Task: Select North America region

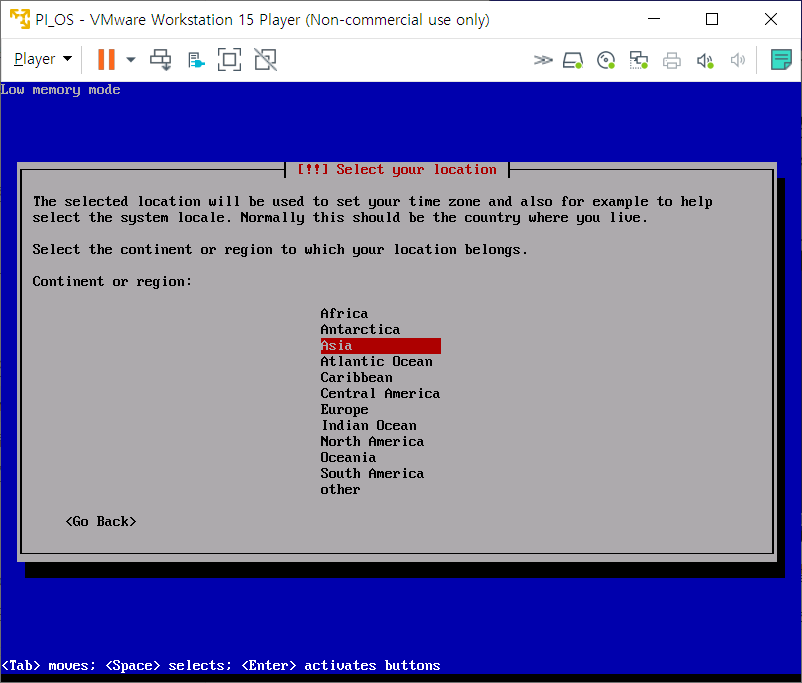Action: [x=372, y=442]
